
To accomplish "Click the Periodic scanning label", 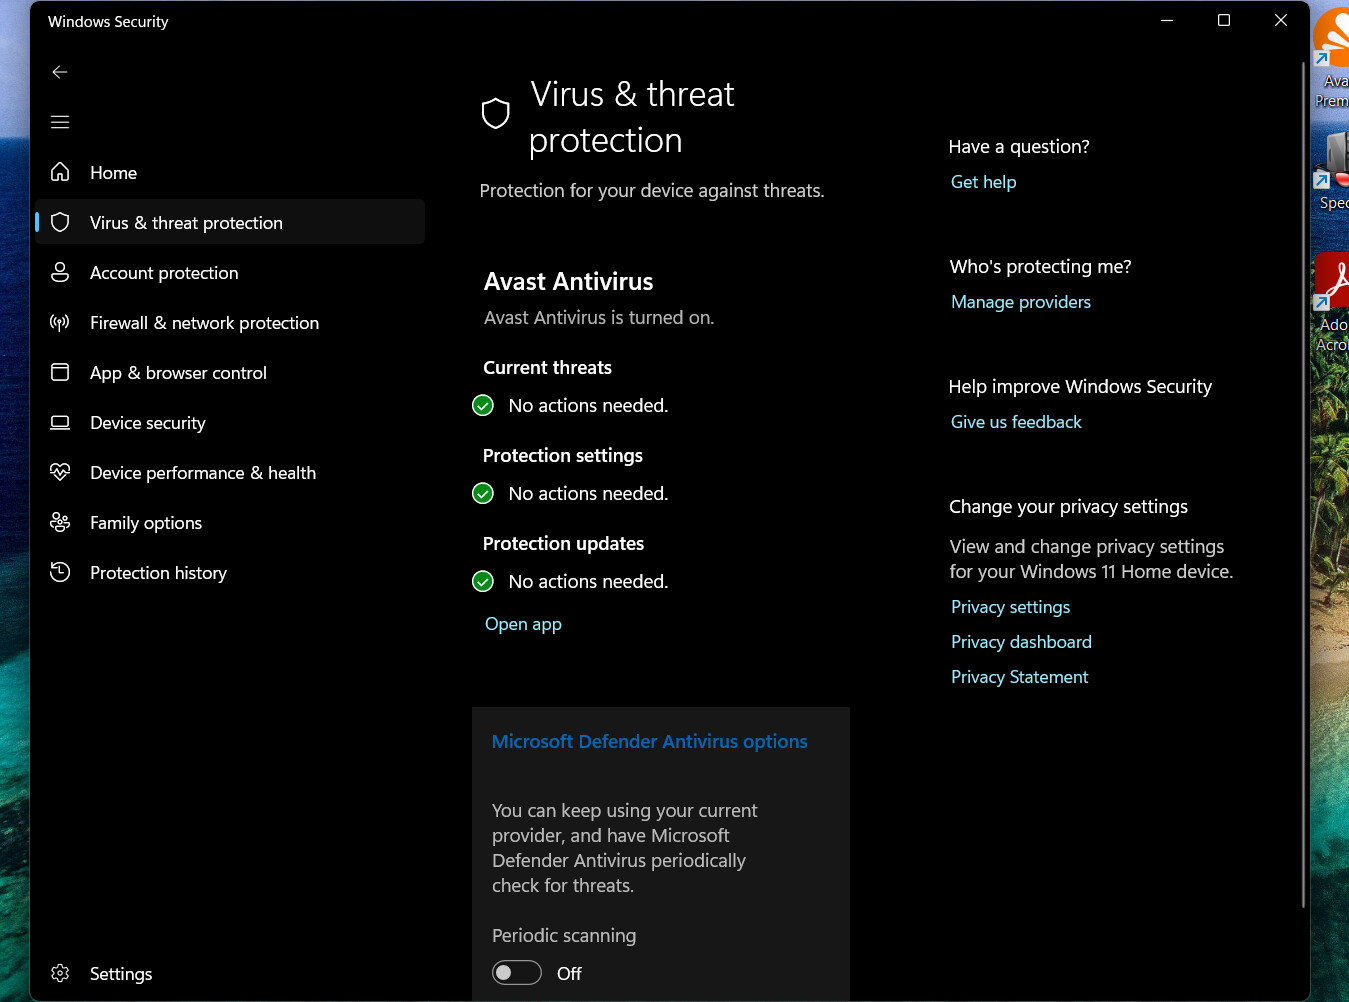I will pyautogui.click(x=564, y=936).
